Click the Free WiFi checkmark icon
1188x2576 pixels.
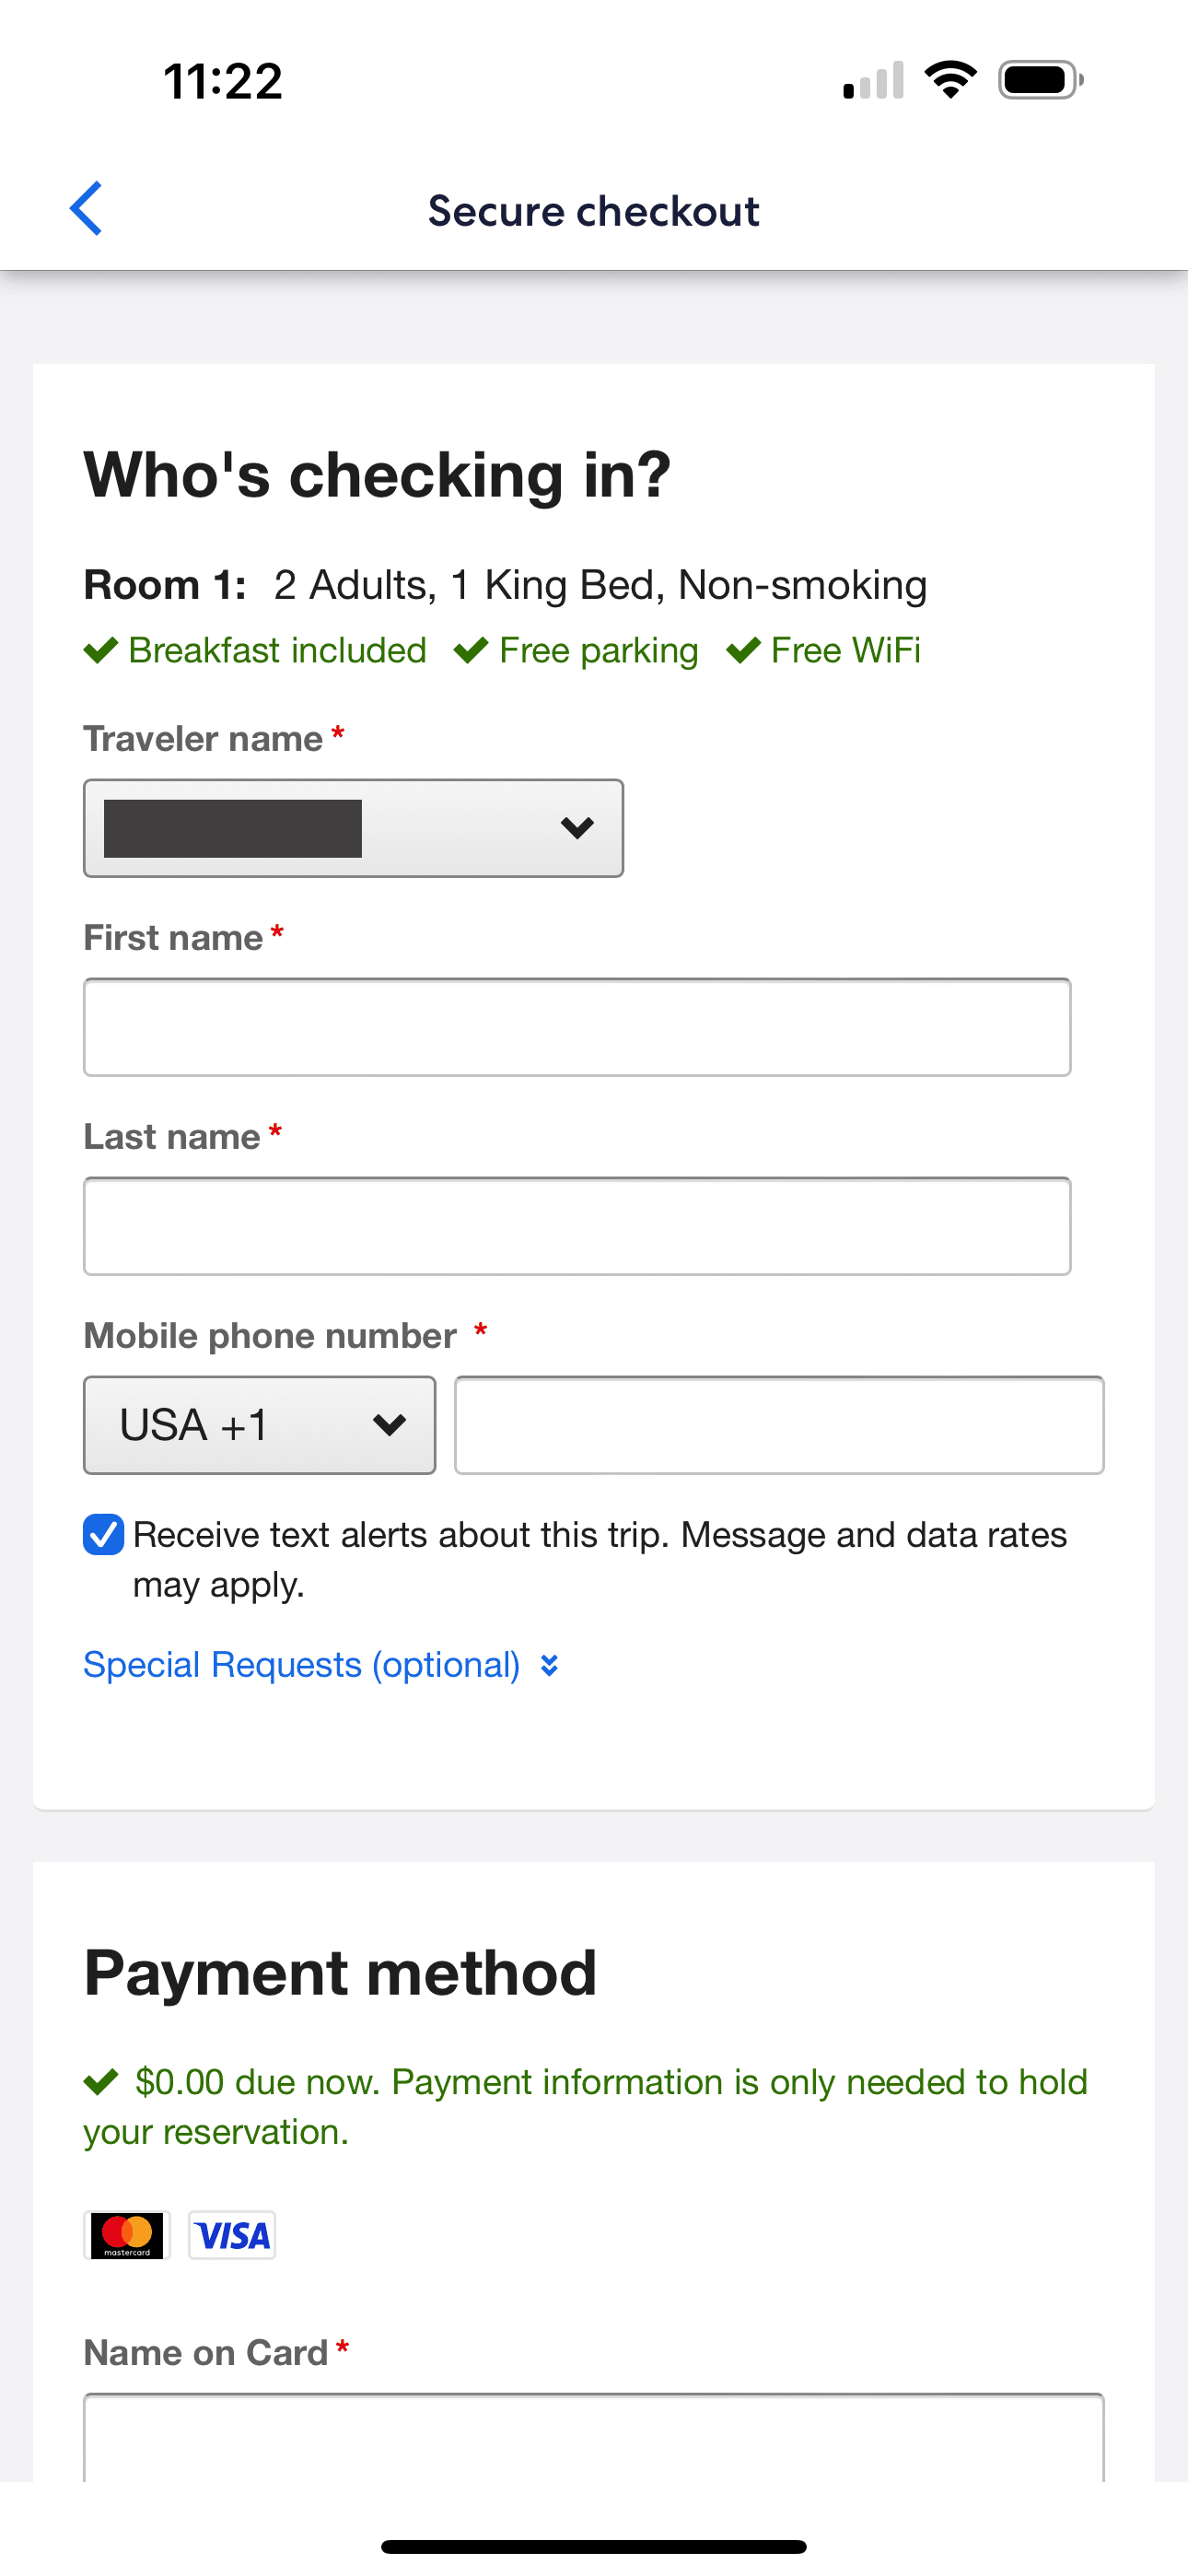coord(743,651)
